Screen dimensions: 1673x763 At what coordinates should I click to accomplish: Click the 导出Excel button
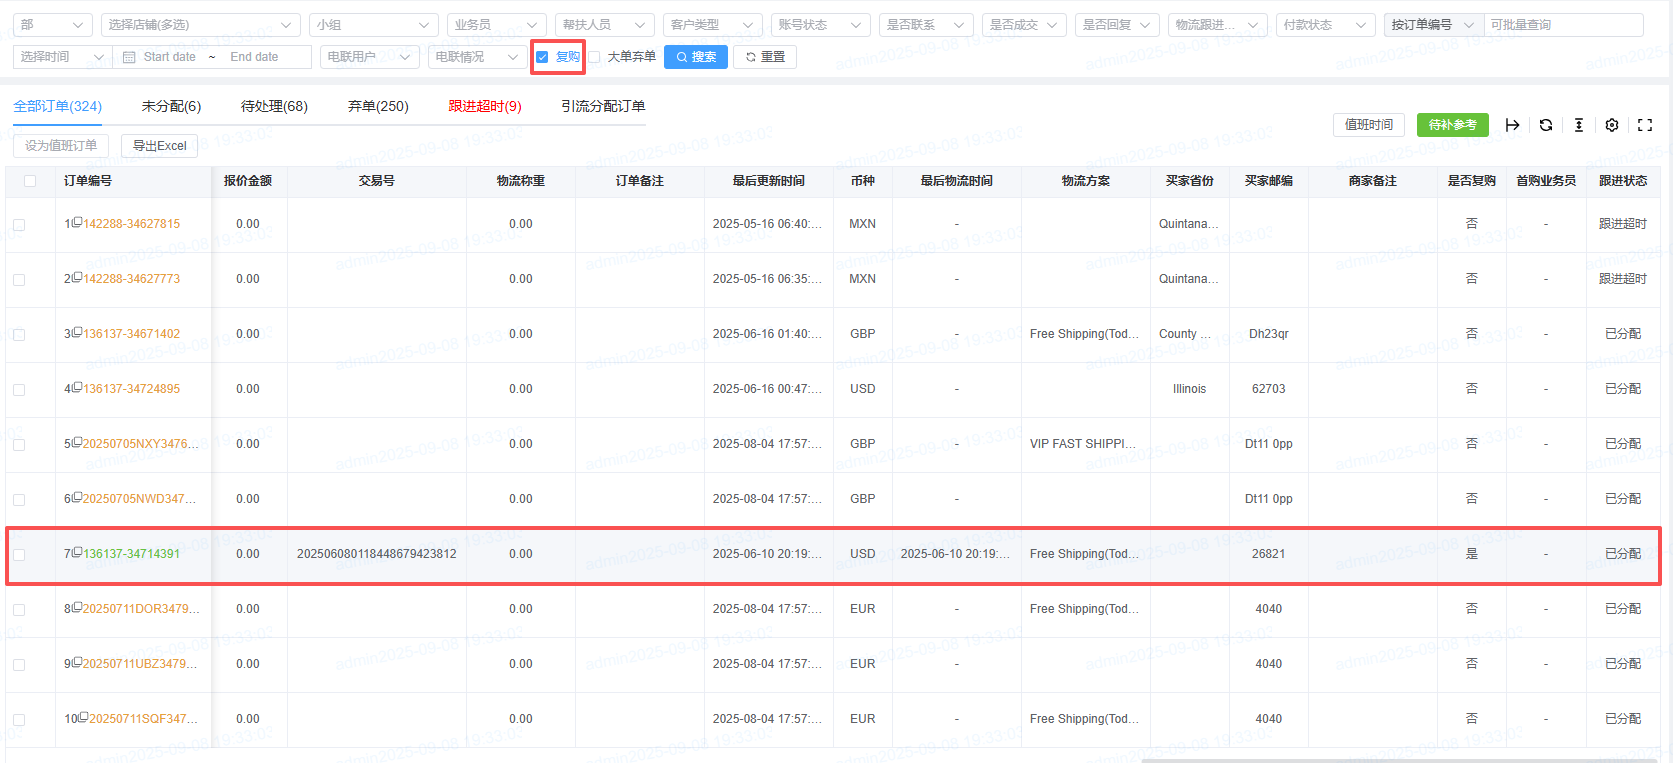(159, 146)
